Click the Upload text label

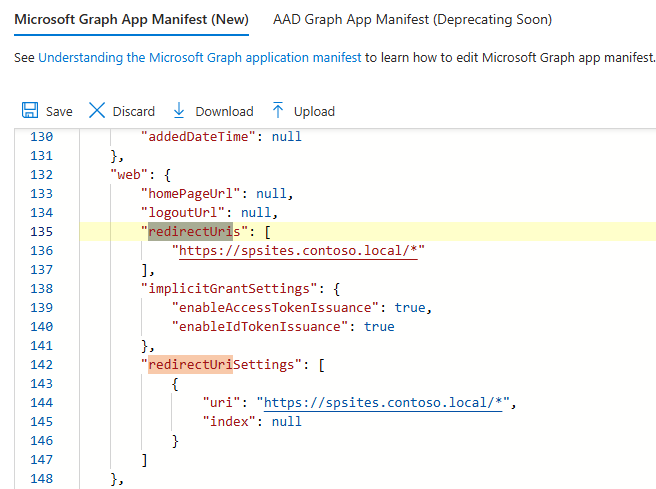point(314,112)
